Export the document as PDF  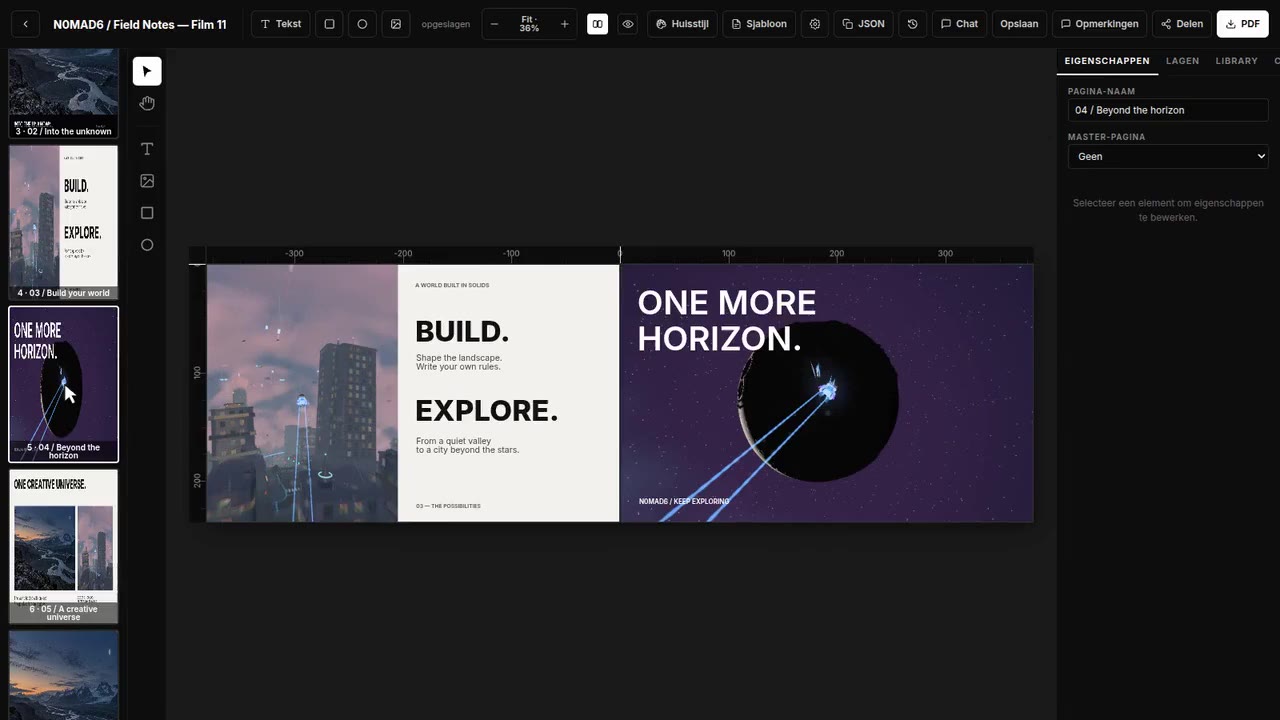click(1242, 24)
